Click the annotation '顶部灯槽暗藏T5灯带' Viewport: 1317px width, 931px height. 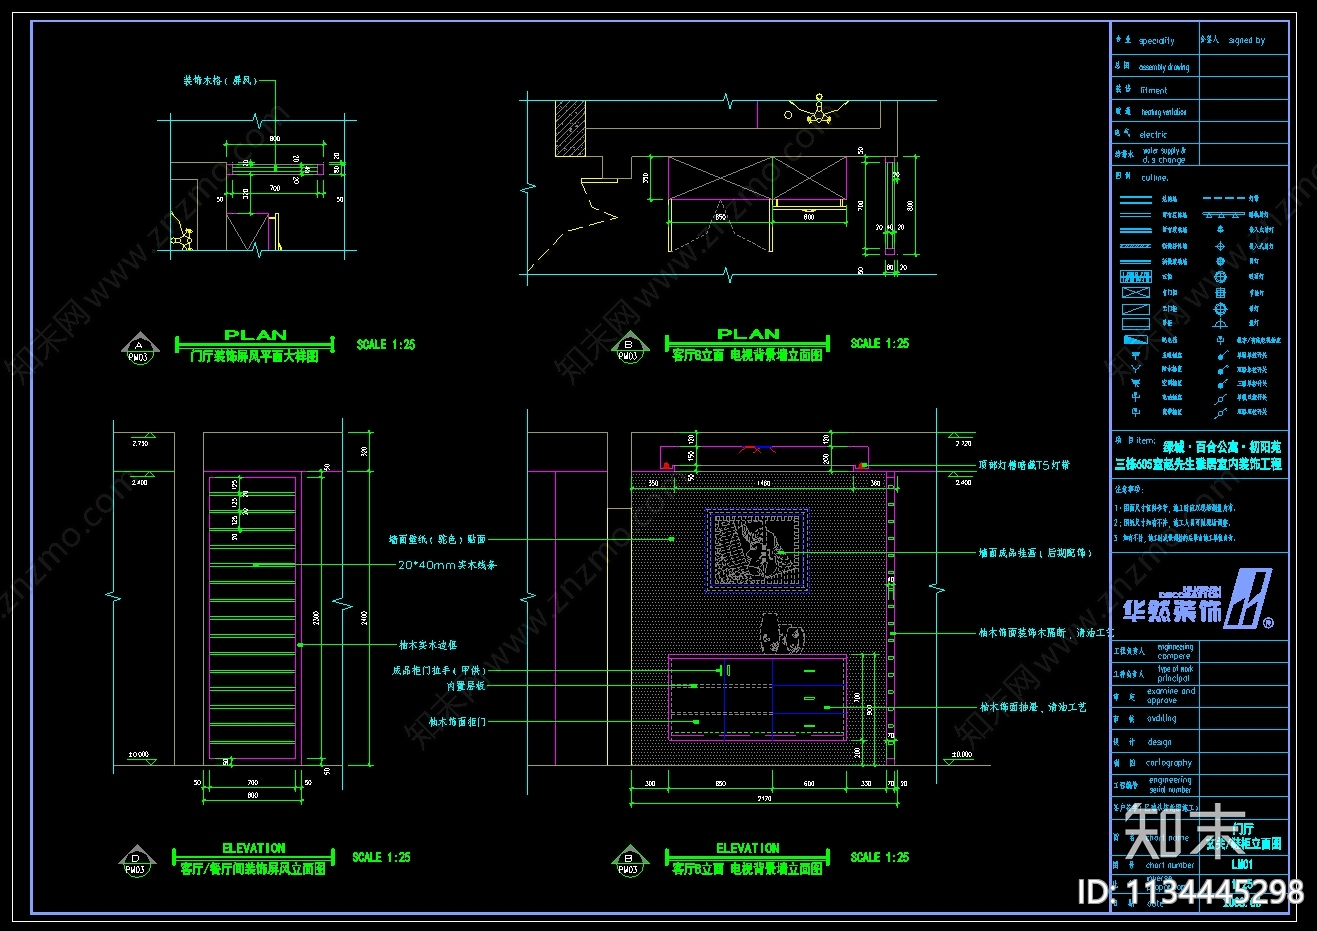[x=1024, y=466]
